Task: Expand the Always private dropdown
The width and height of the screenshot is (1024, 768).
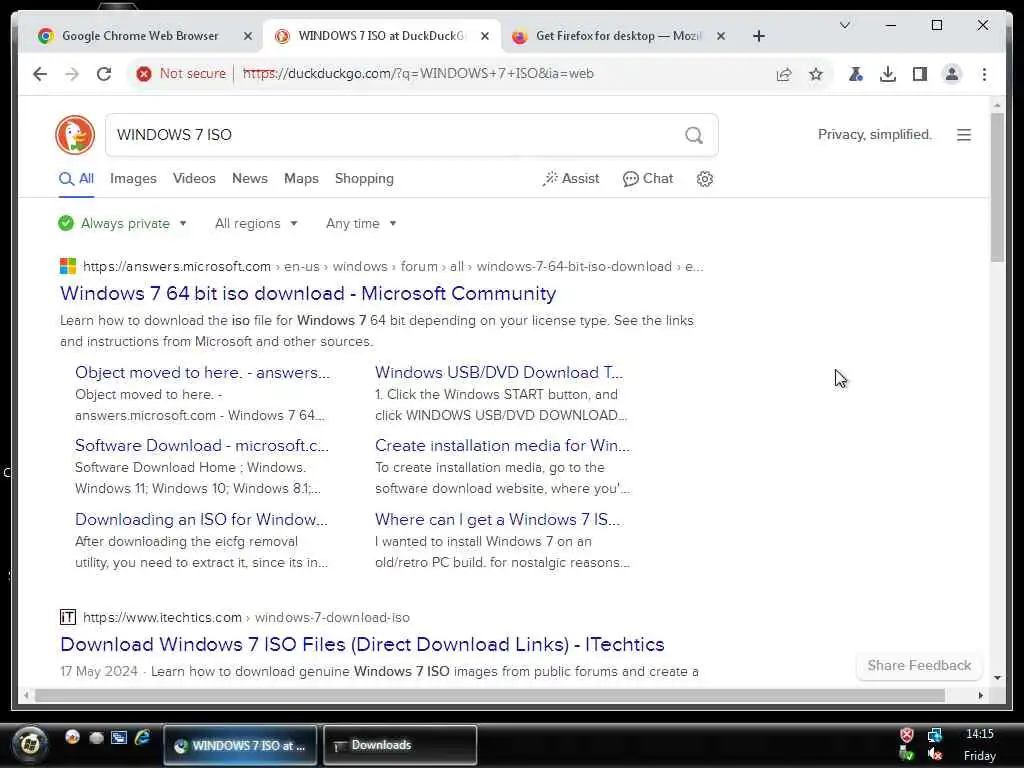Action: [122, 223]
